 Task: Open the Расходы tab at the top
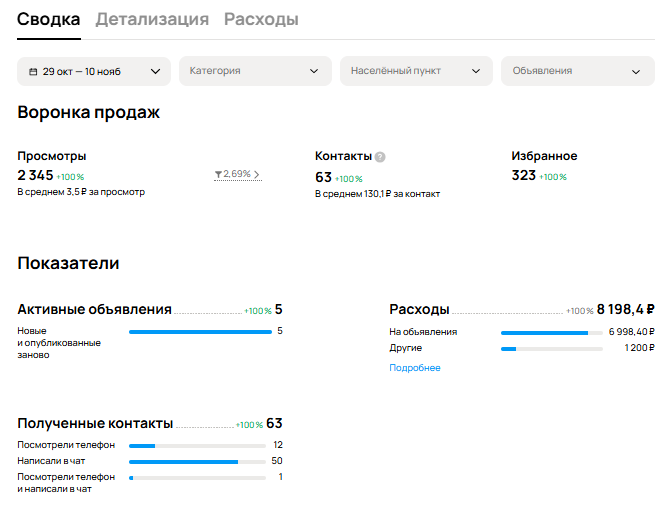(261, 19)
